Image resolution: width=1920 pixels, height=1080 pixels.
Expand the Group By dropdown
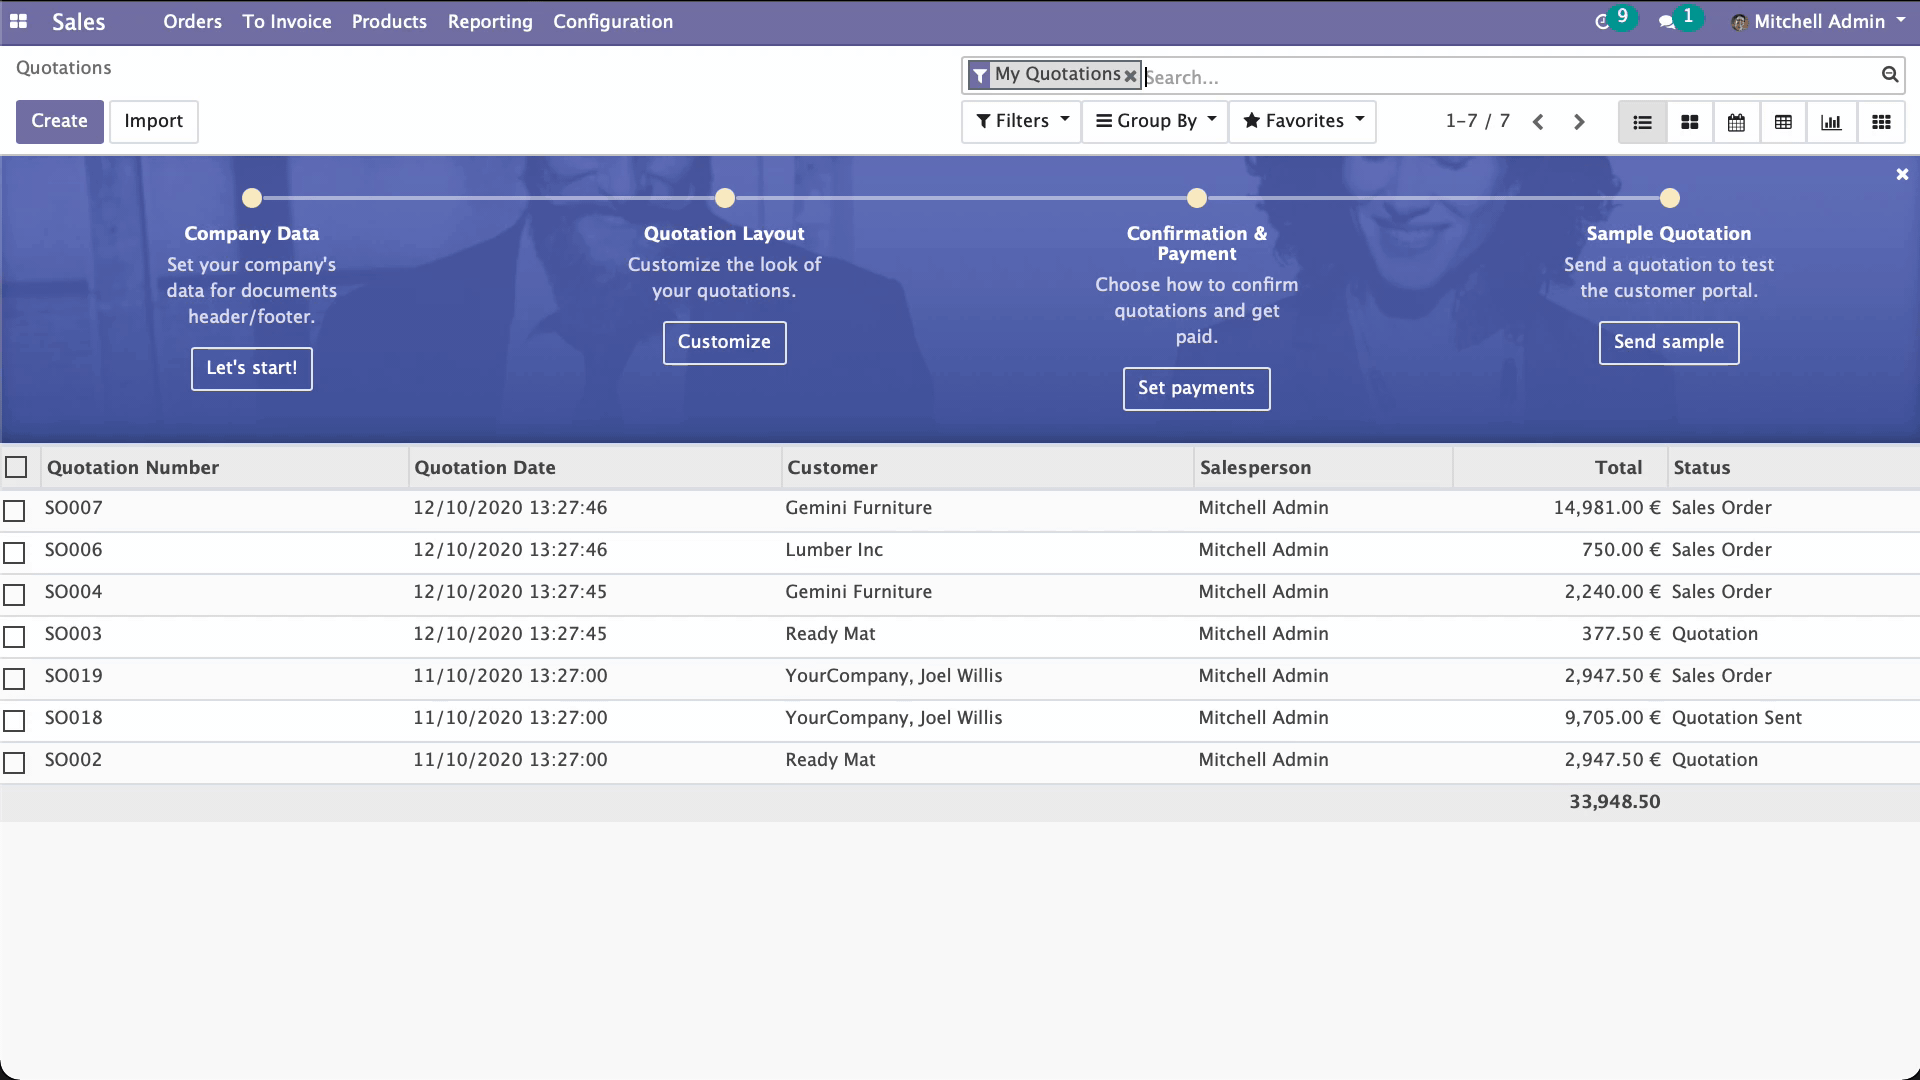click(x=1155, y=121)
